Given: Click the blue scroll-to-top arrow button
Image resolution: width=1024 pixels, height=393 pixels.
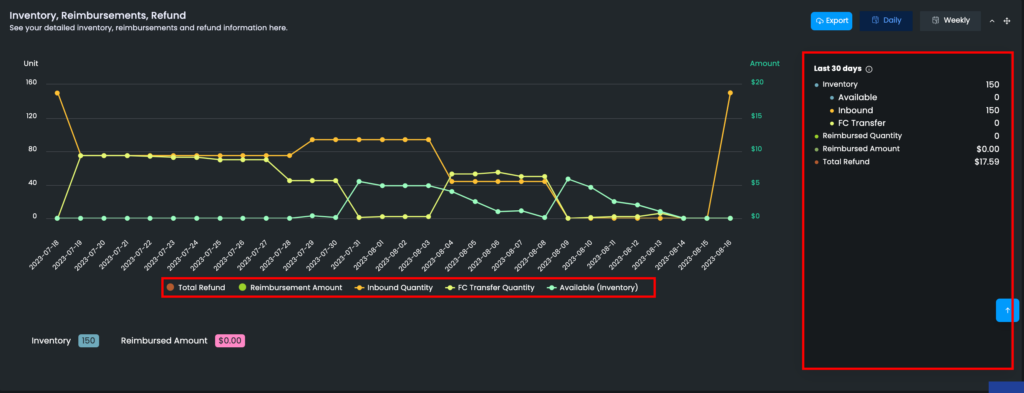Looking at the screenshot, I should [x=1007, y=310].
